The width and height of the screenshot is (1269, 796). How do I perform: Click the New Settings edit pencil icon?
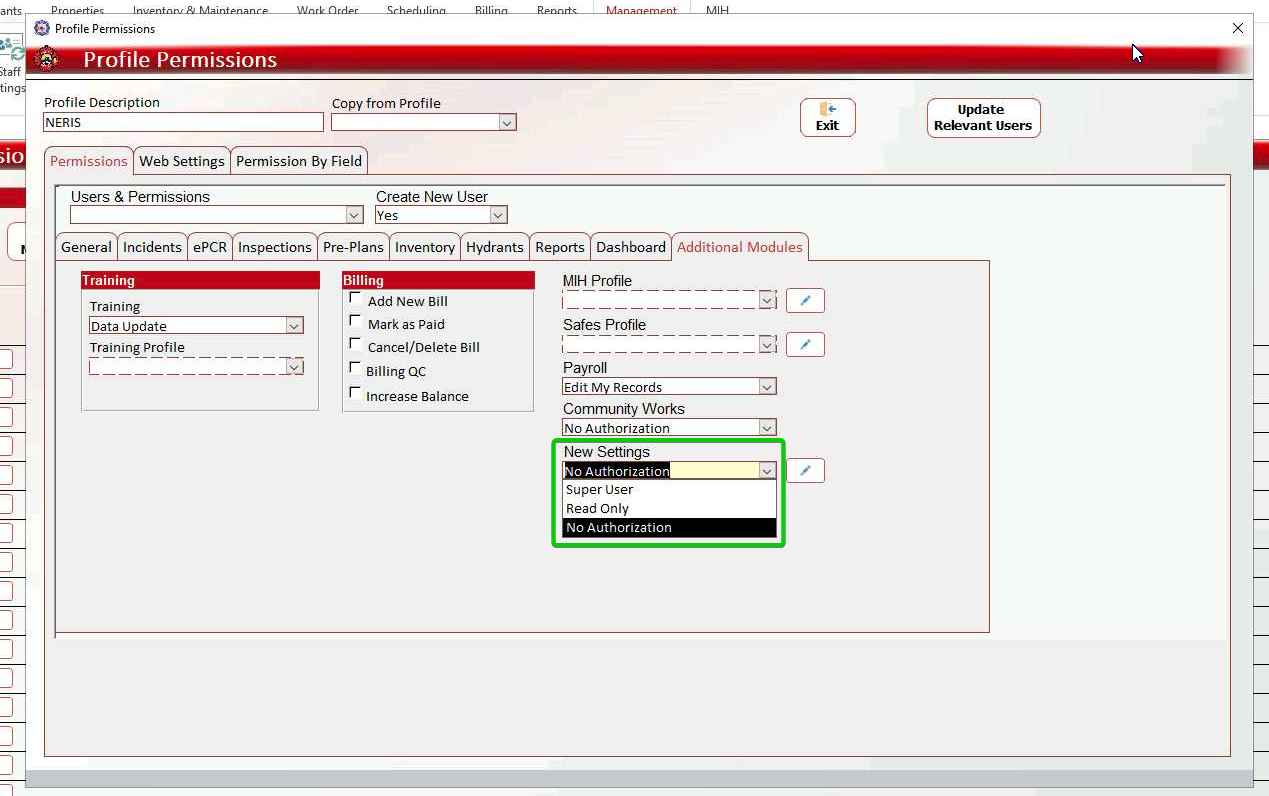(805, 470)
